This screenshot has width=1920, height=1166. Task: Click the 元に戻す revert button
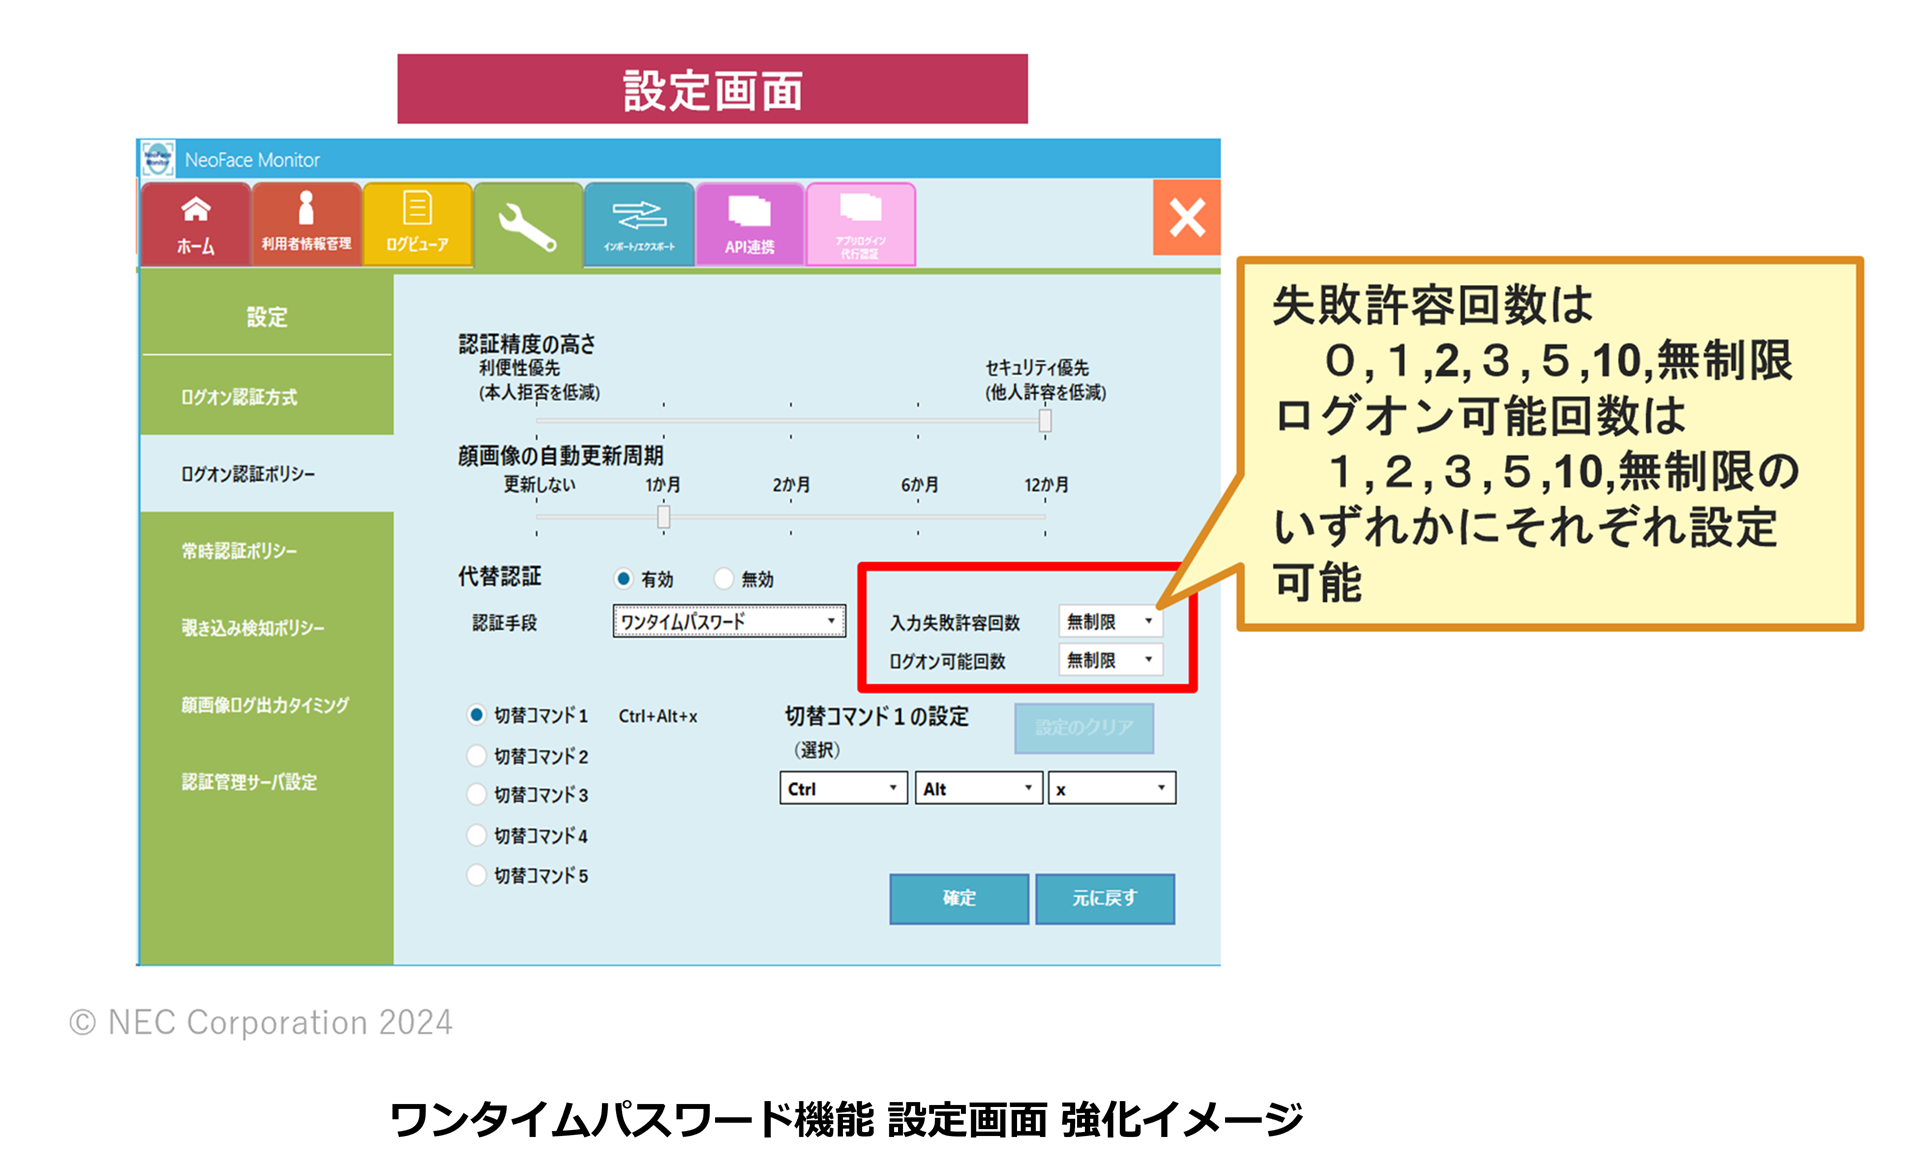[x=1104, y=898]
